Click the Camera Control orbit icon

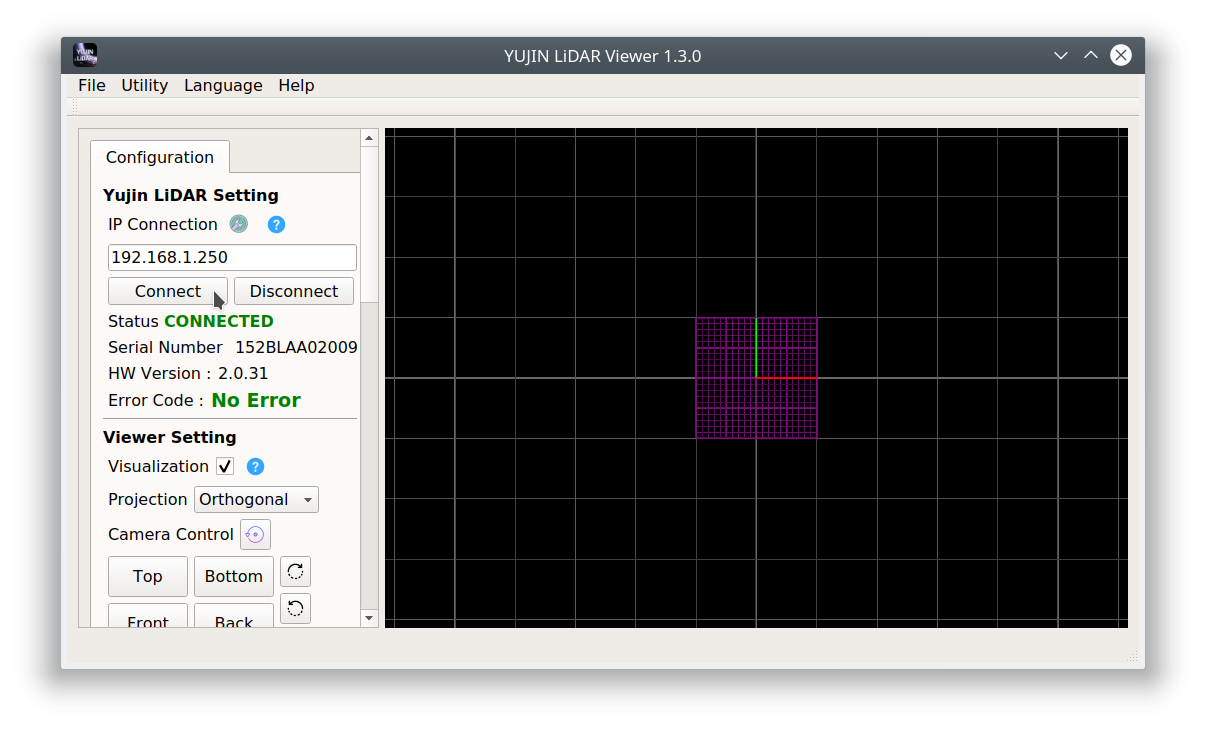255,534
